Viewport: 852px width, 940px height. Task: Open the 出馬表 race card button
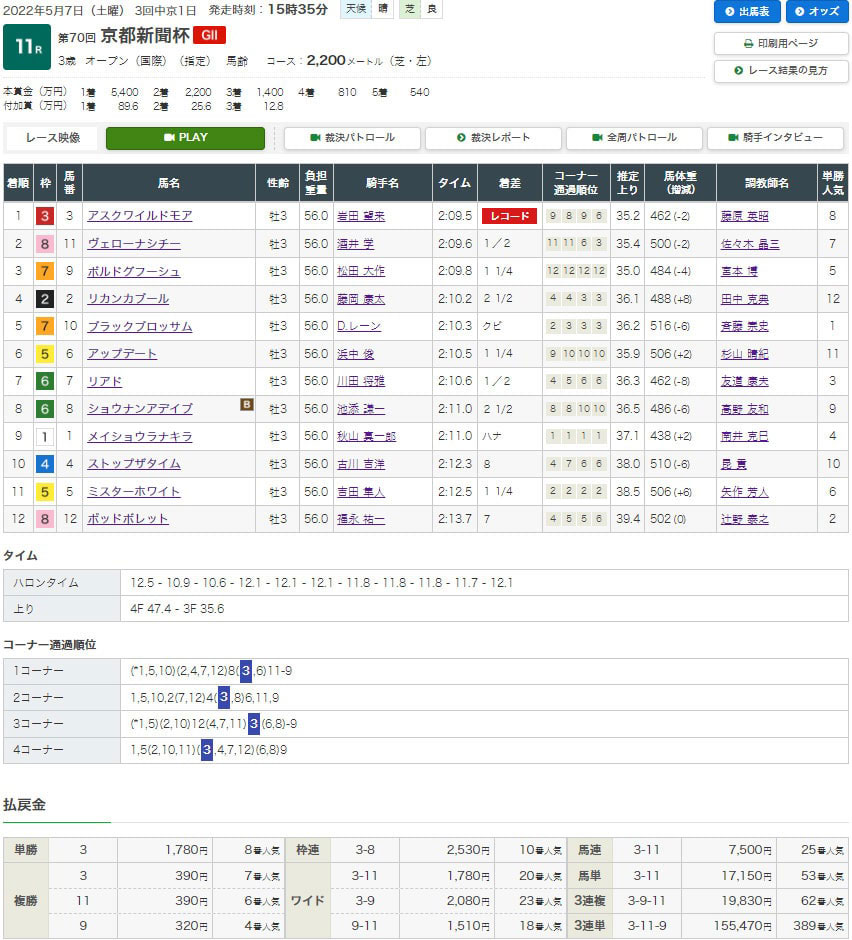coord(747,11)
